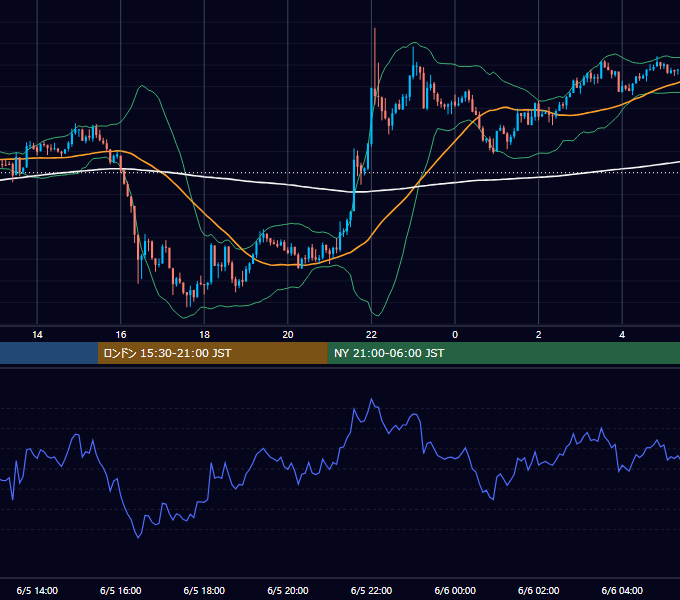Image resolution: width=680 pixels, height=600 pixels.
Task: Click the upper axis hour label 20
Action: coord(288,335)
